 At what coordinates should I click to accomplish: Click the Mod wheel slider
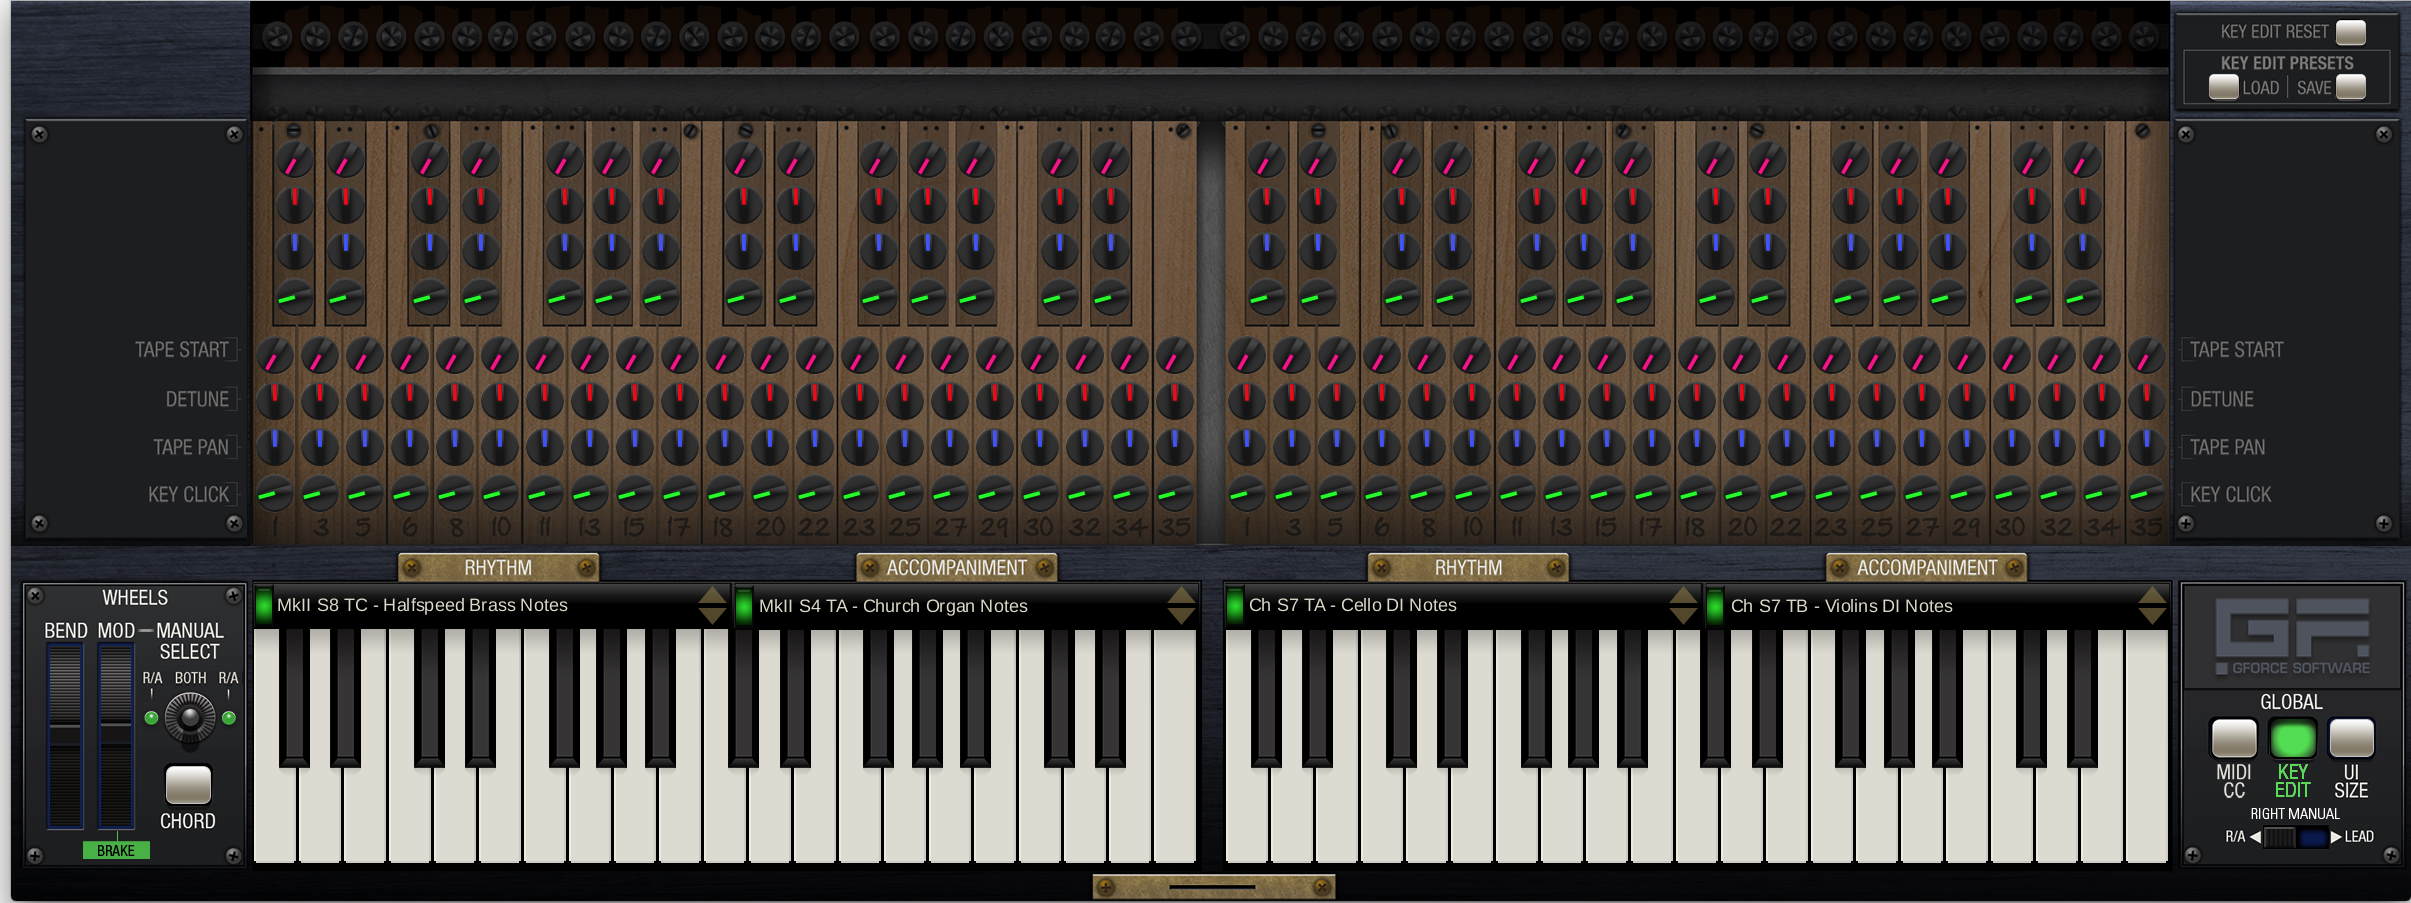[x=116, y=735]
